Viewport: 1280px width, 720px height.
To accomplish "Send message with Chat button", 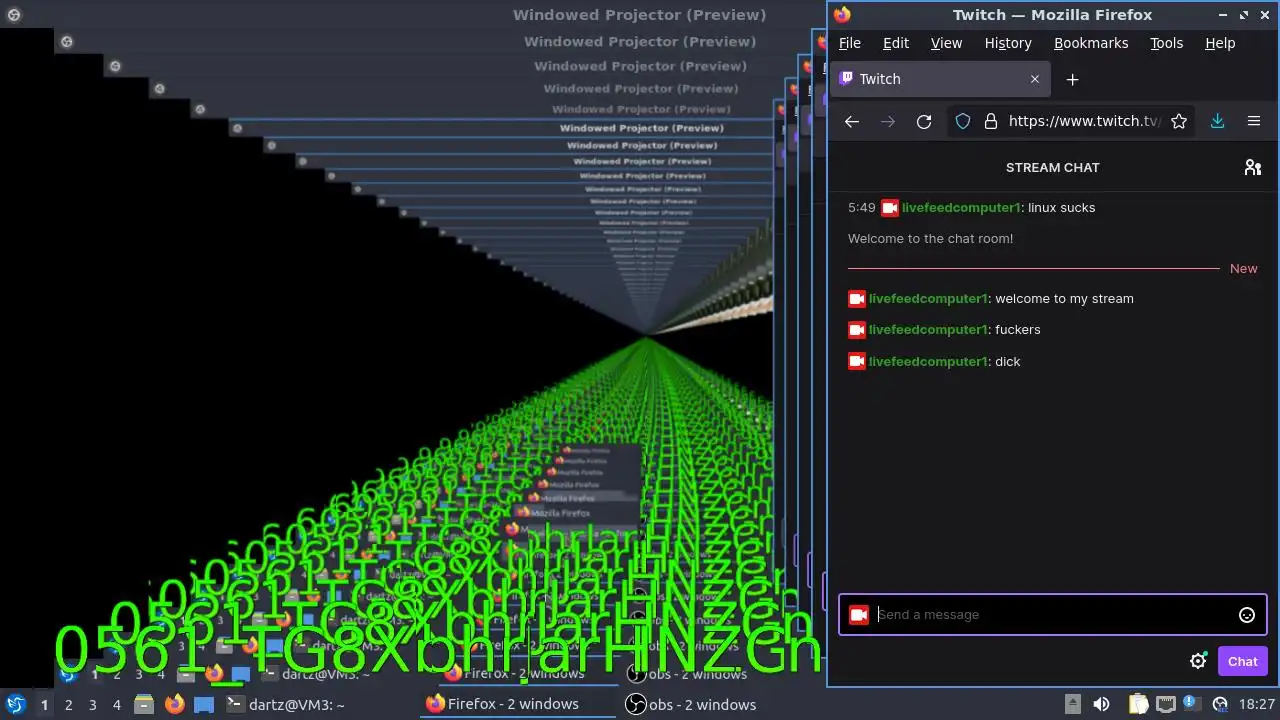I will pos(1243,661).
